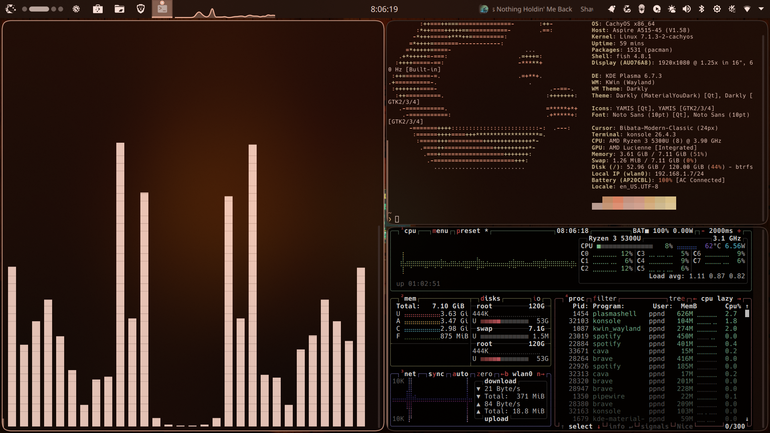Open the btop preset selector
The height and width of the screenshot is (433, 770).
point(468,231)
